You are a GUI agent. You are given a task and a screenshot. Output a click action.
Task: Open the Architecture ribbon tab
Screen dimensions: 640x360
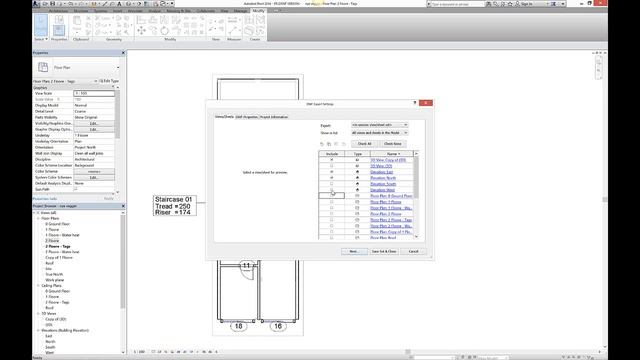coord(58,11)
